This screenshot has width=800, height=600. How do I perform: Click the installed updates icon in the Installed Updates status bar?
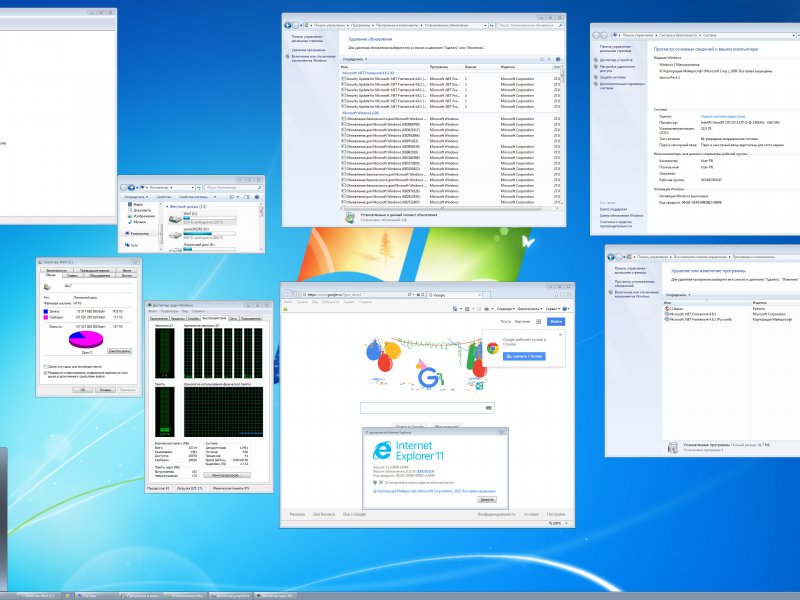pos(349,217)
